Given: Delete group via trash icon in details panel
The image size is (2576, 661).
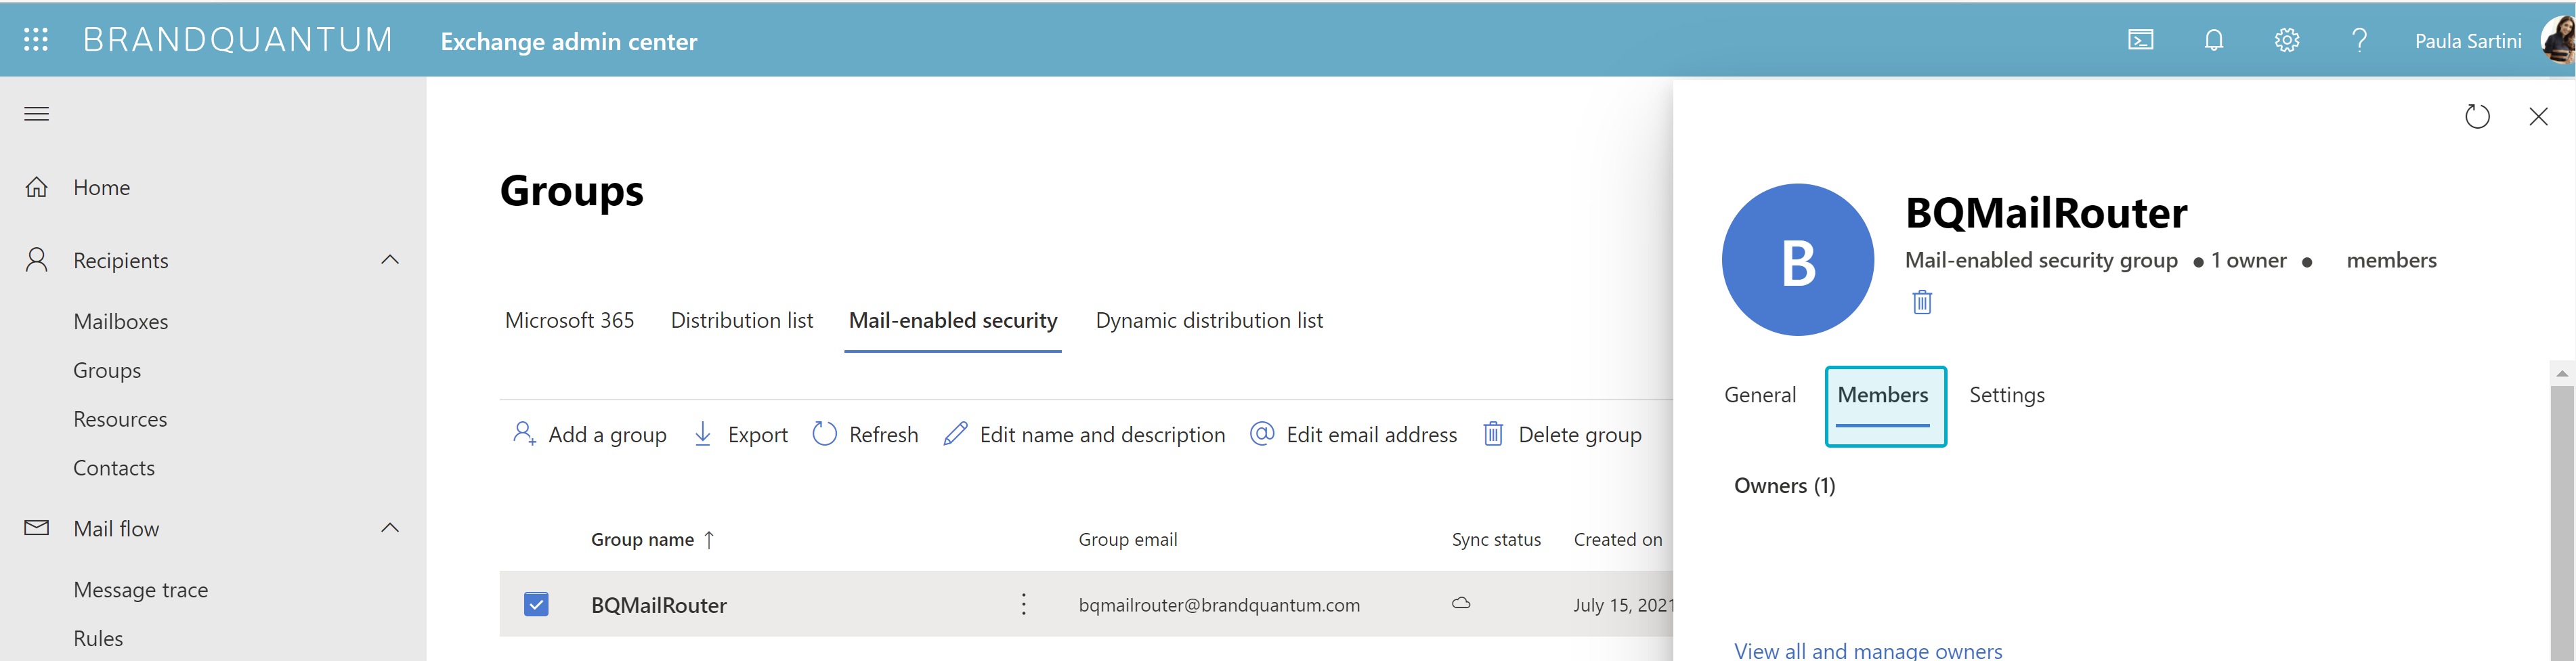Looking at the screenshot, I should coord(1922,302).
